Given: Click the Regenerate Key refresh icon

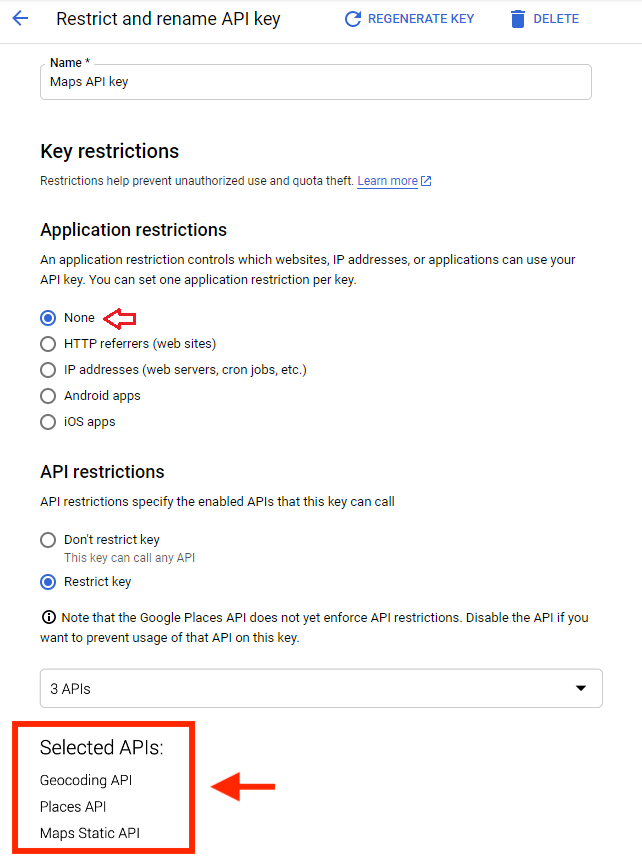Looking at the screenshot, I should tap(353, 19).
